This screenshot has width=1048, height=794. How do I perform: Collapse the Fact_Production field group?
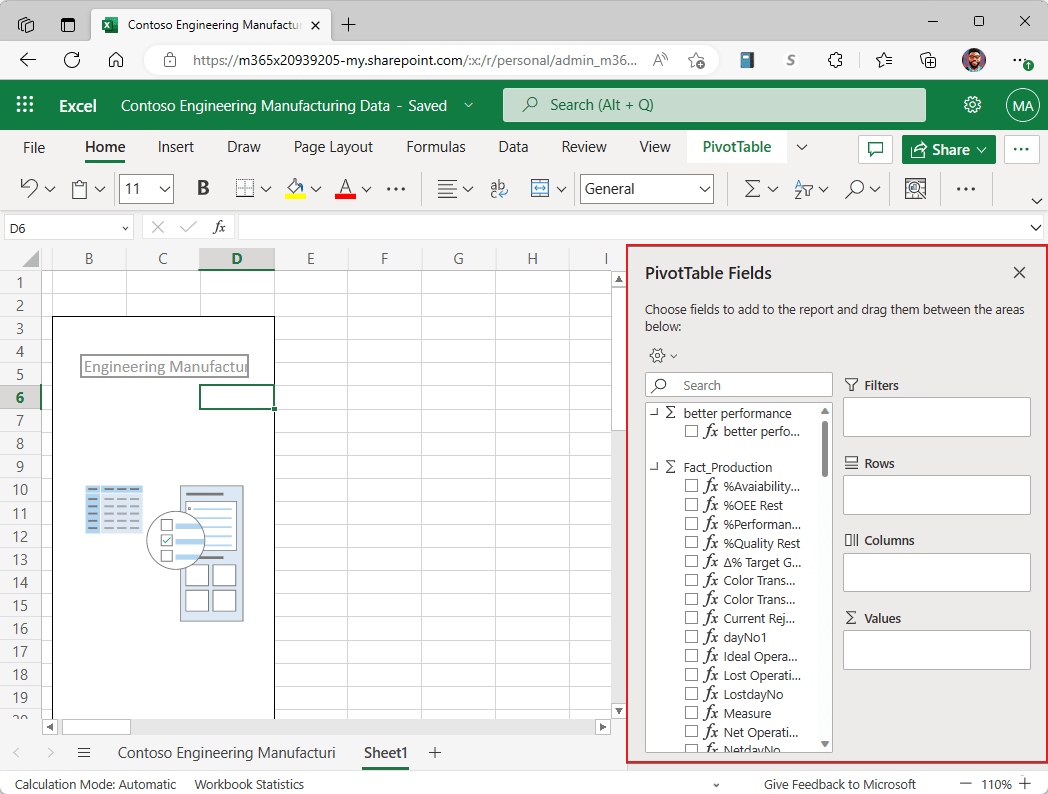(x=657, y=467)
